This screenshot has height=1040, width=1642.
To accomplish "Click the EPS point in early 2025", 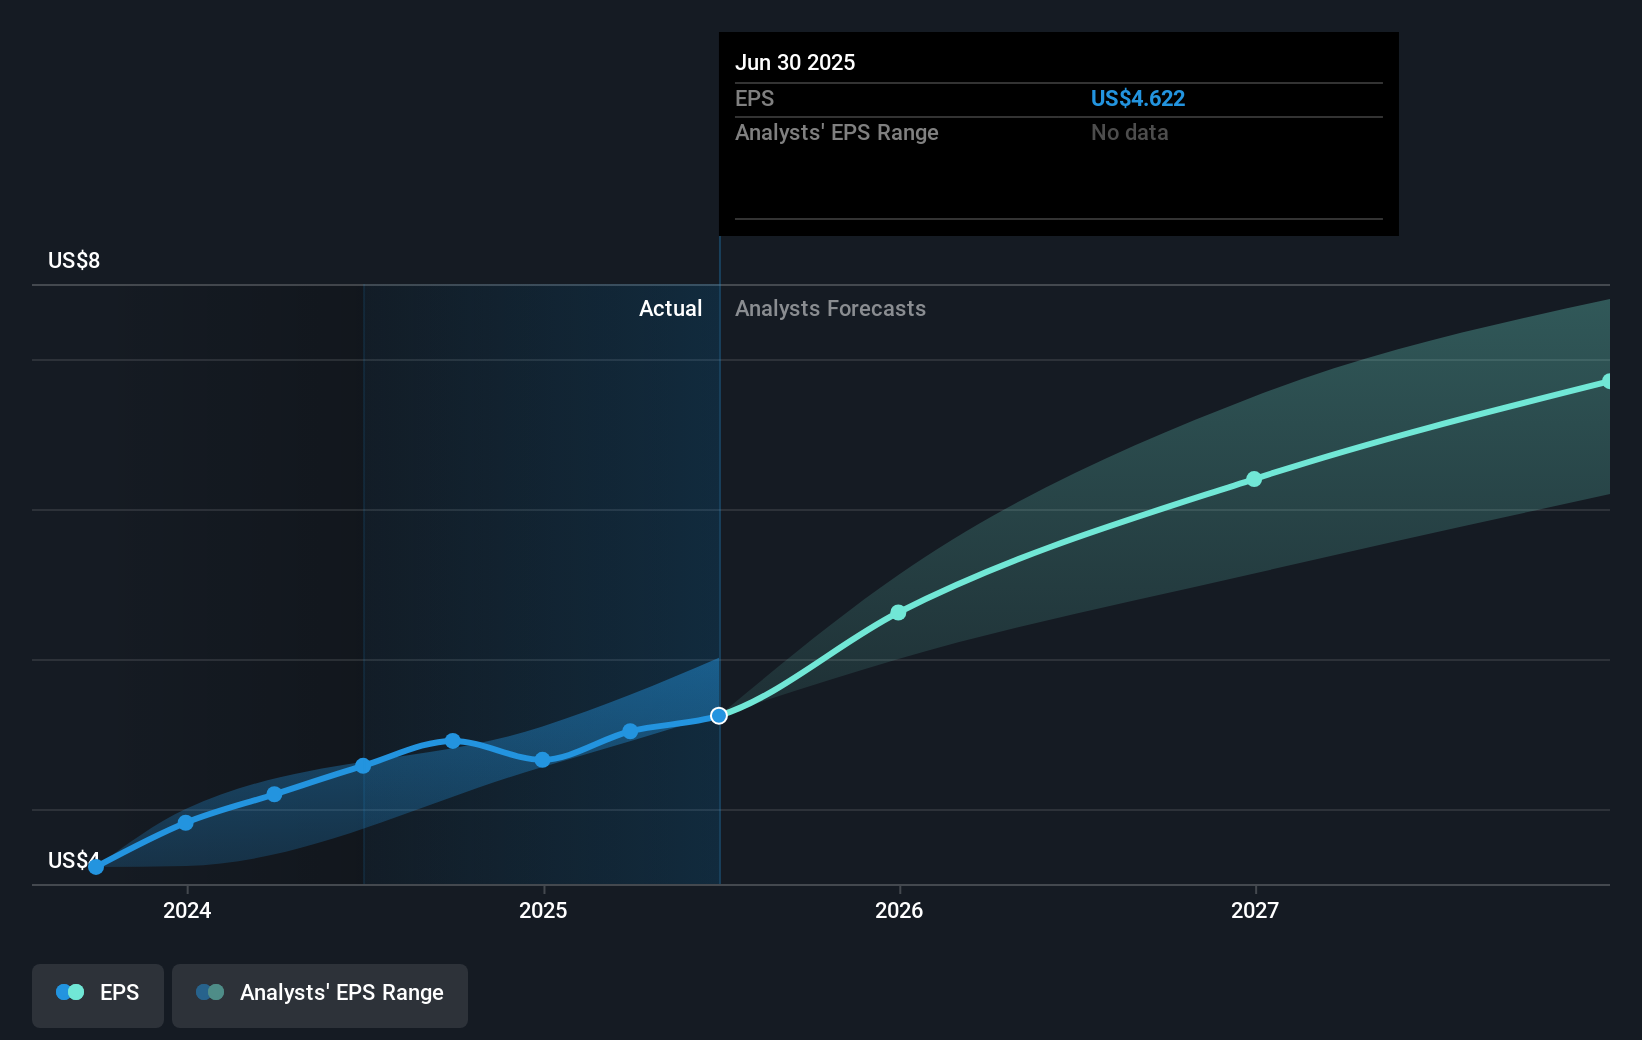I will pos(630,732).
